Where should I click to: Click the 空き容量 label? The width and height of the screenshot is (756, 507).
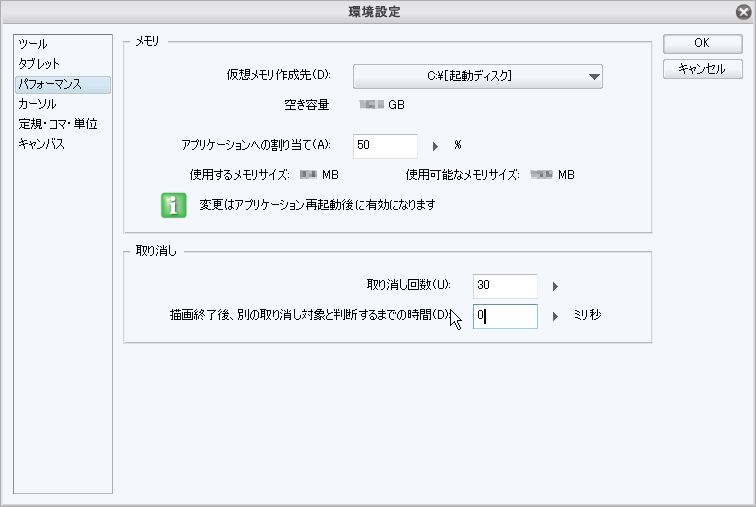(307, 105)
